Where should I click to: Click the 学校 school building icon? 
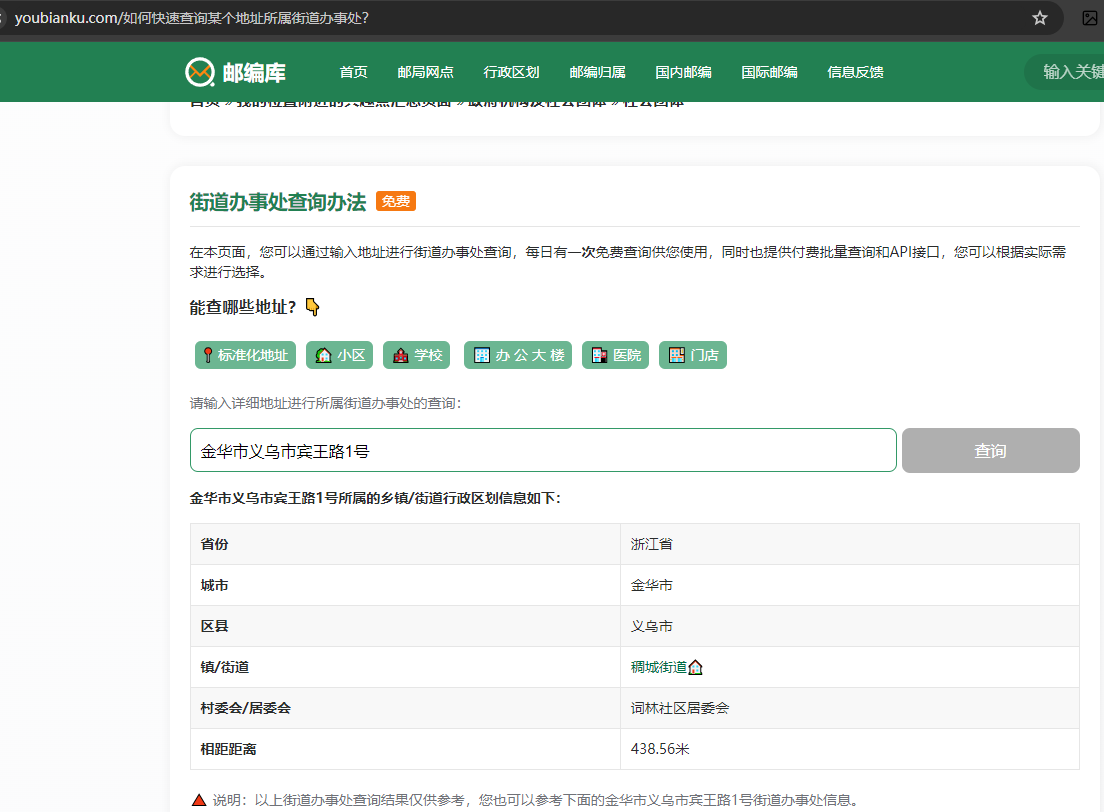click(x=400, y=354)
